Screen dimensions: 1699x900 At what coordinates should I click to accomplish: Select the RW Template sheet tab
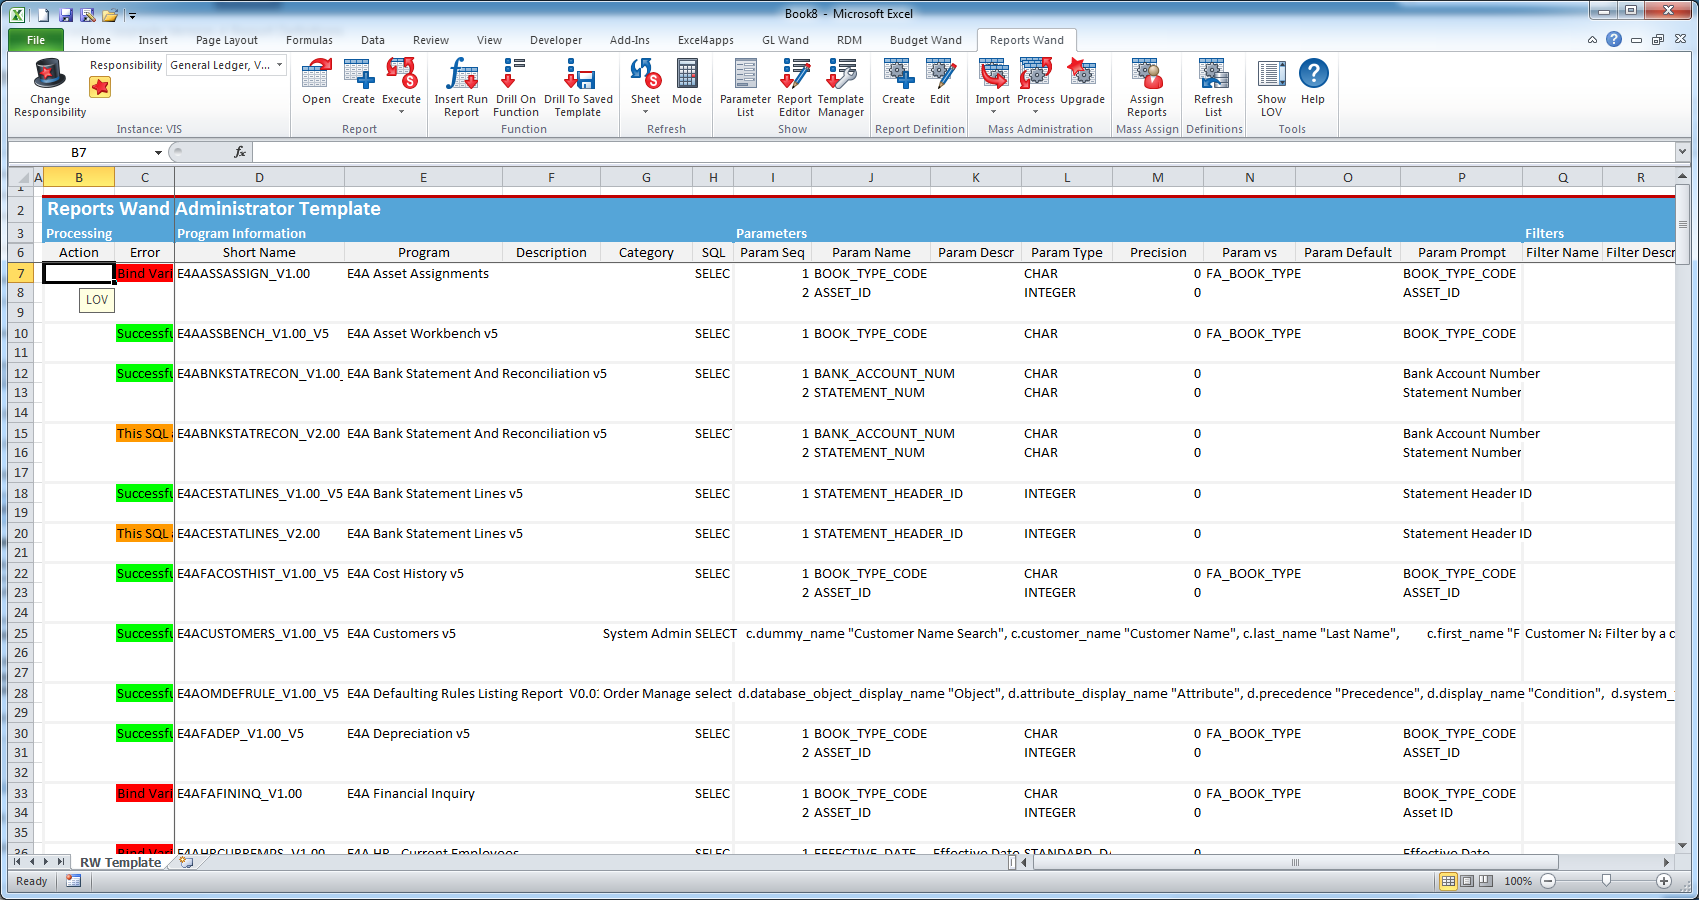click(120, 862)
